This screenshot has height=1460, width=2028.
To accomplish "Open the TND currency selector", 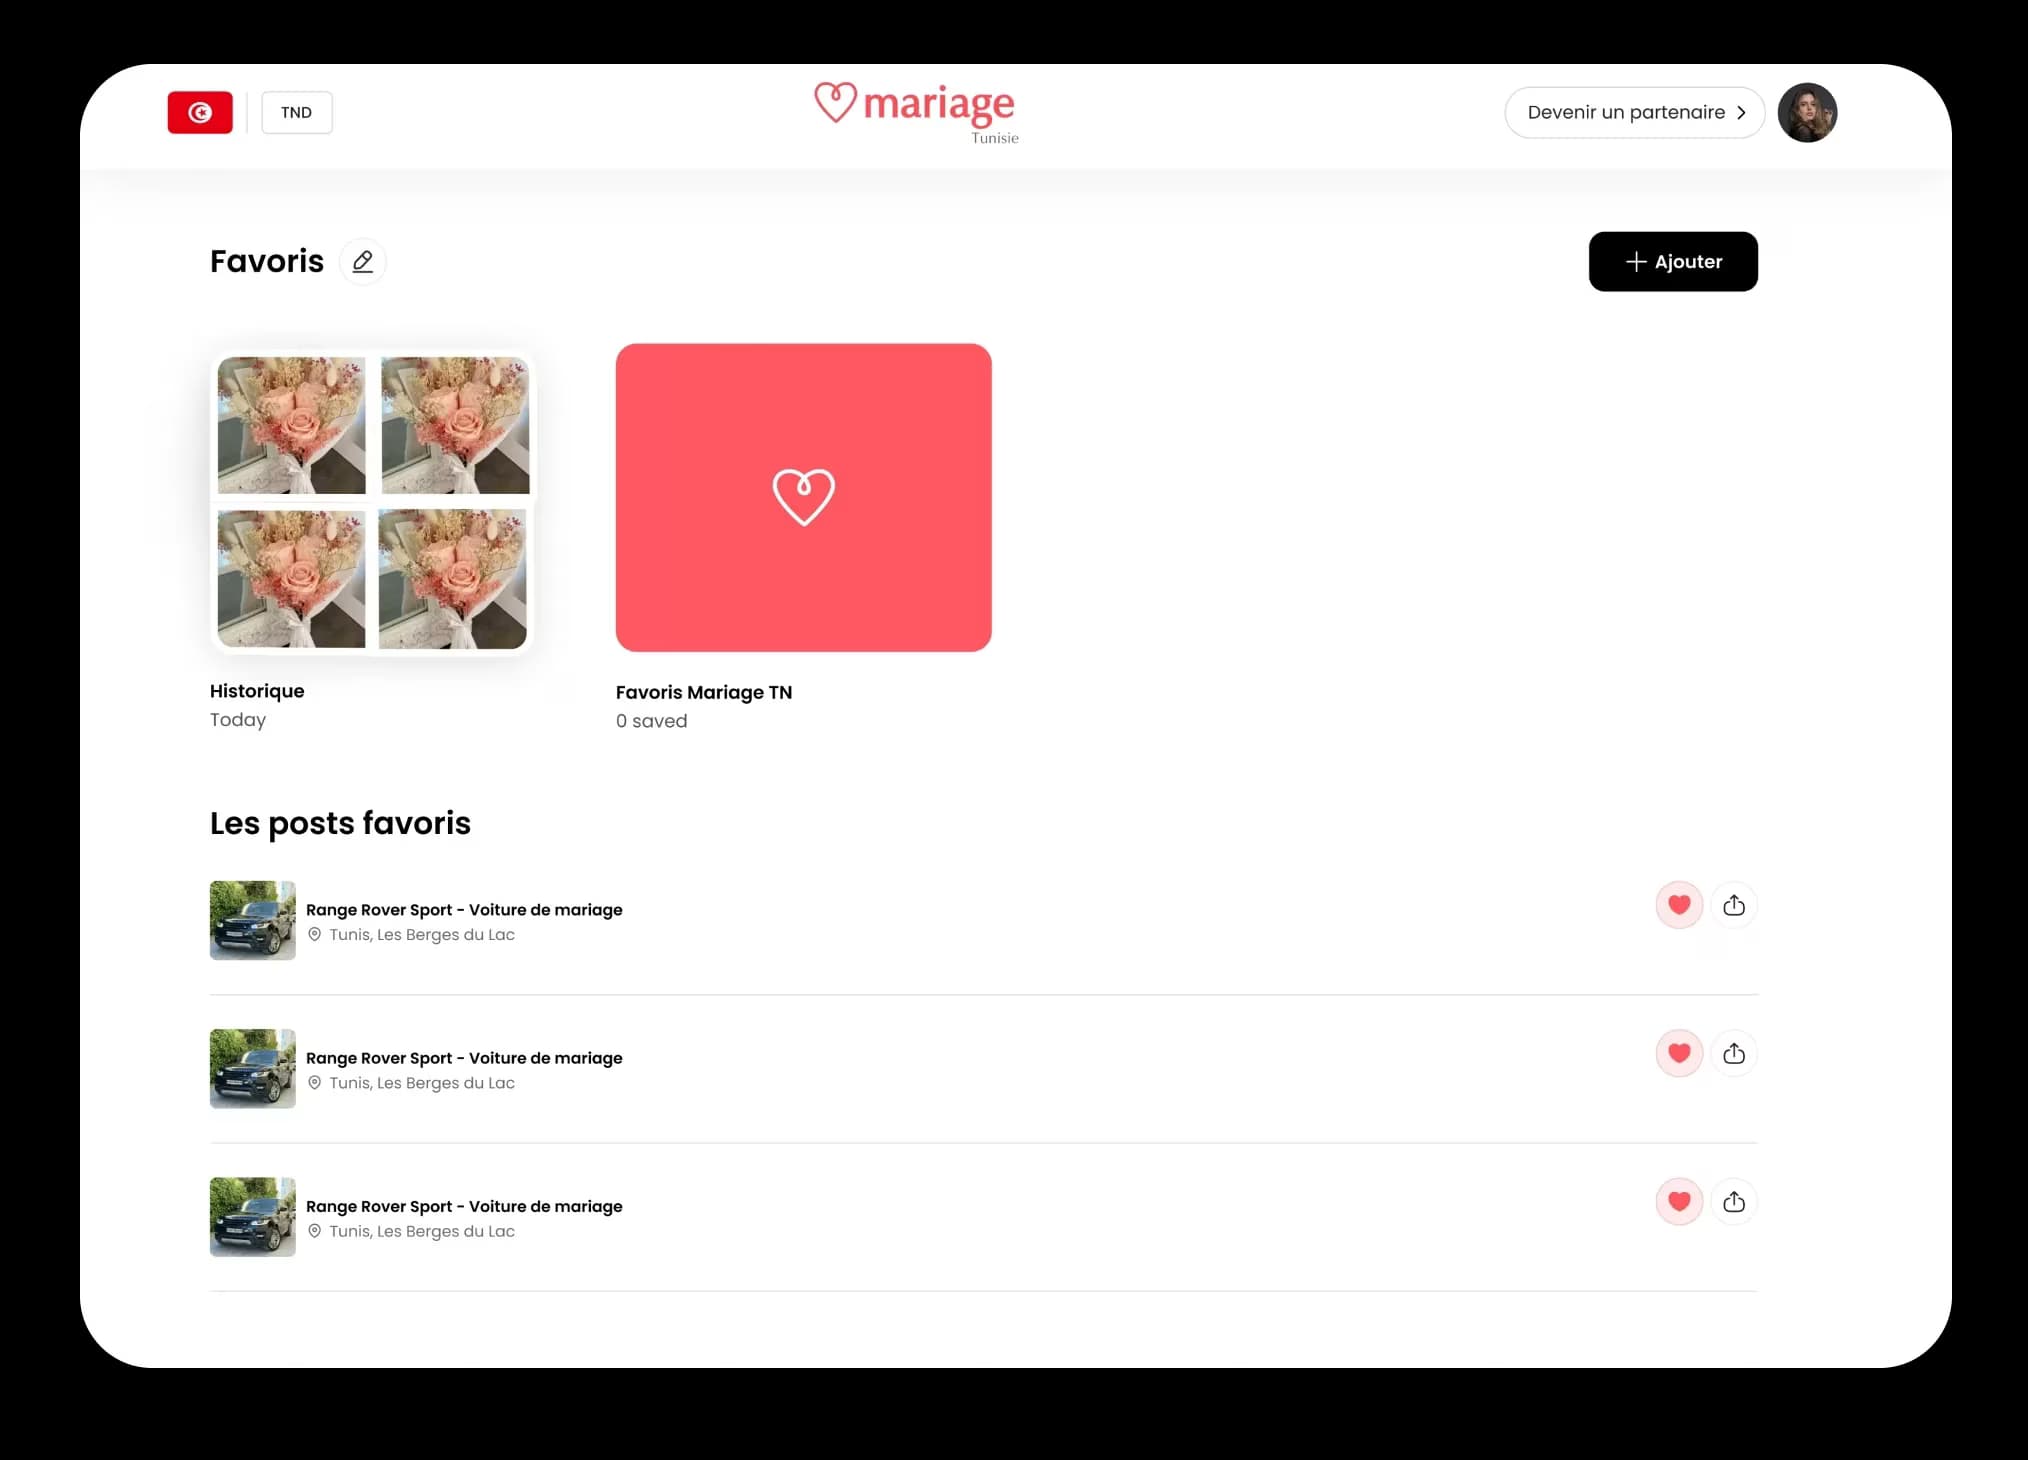I will (x=296, y=112).
